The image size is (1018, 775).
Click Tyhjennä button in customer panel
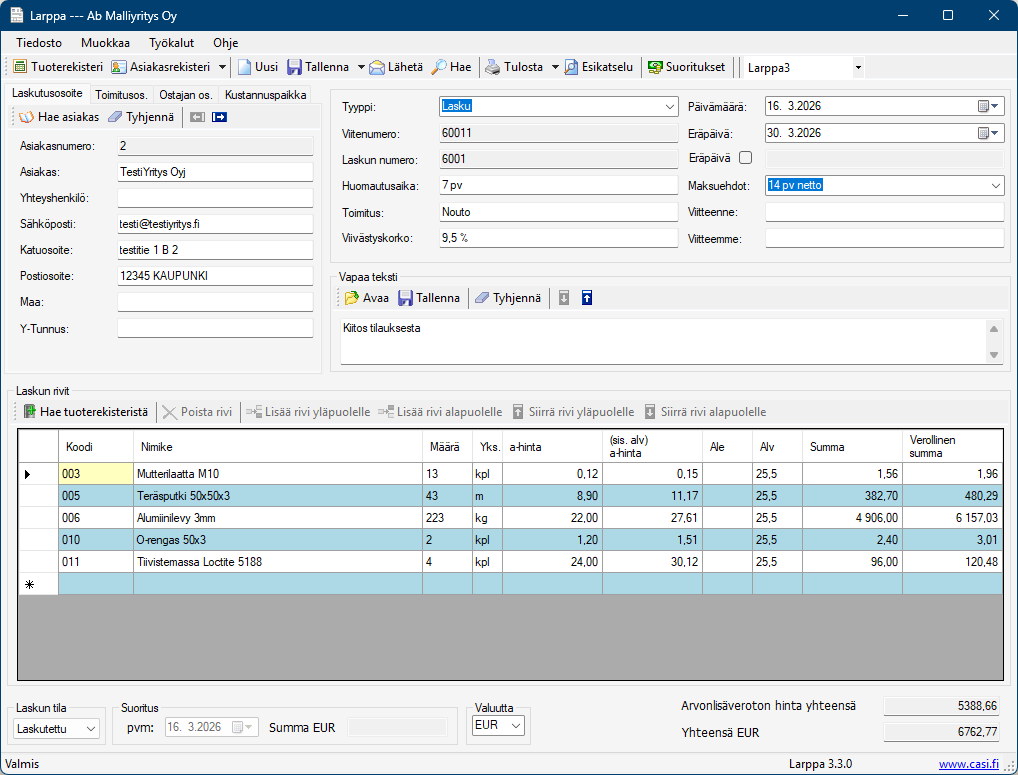click(141, 117)
